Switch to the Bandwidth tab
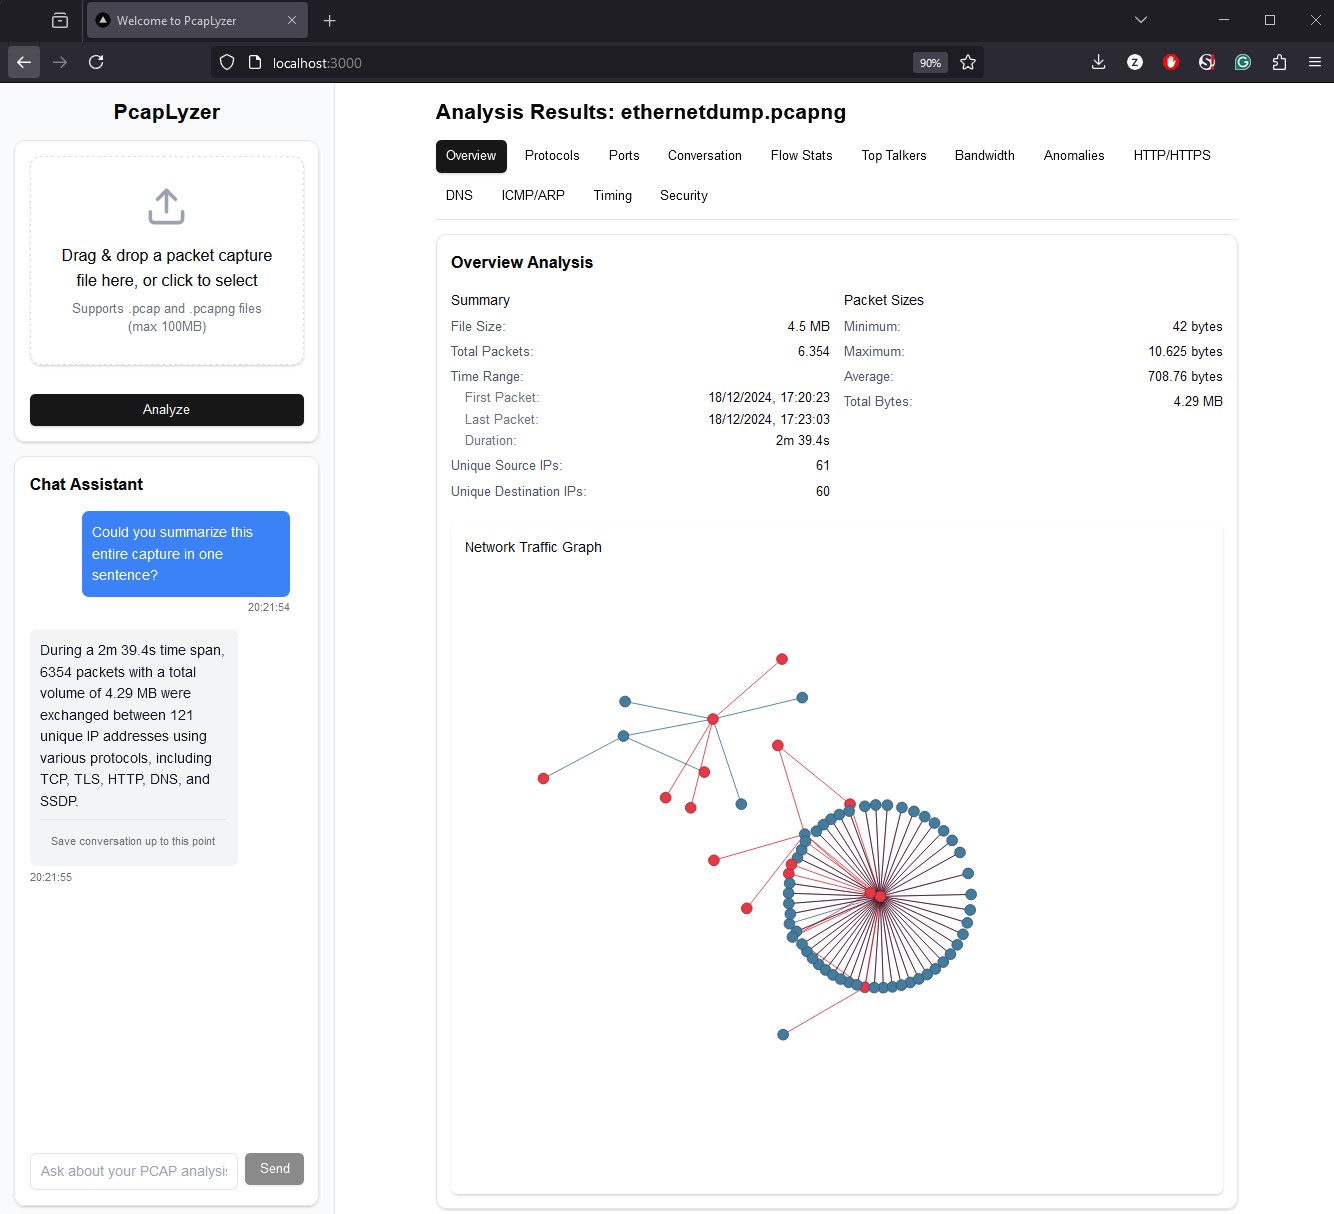This screenshot has height=1214, width=1334. (x=985, y=156)
